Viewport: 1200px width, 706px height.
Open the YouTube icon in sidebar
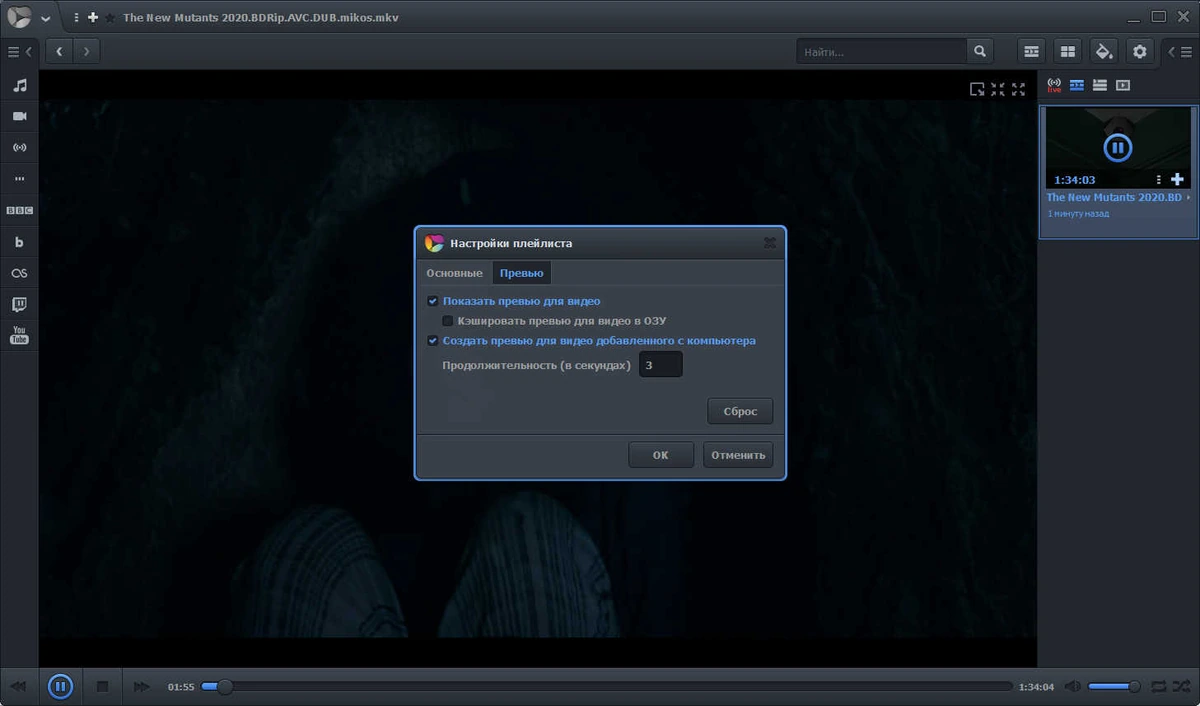tap(19, 335)
